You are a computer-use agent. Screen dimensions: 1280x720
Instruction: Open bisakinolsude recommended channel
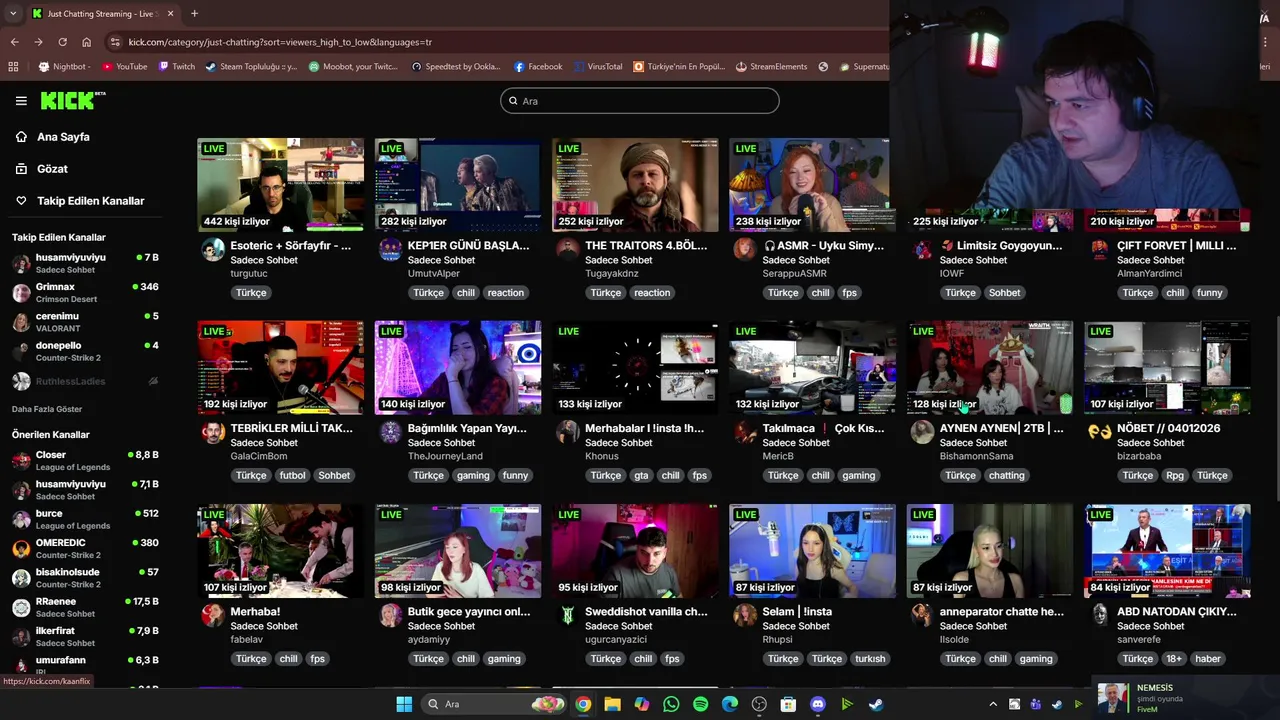click(84, 578)
